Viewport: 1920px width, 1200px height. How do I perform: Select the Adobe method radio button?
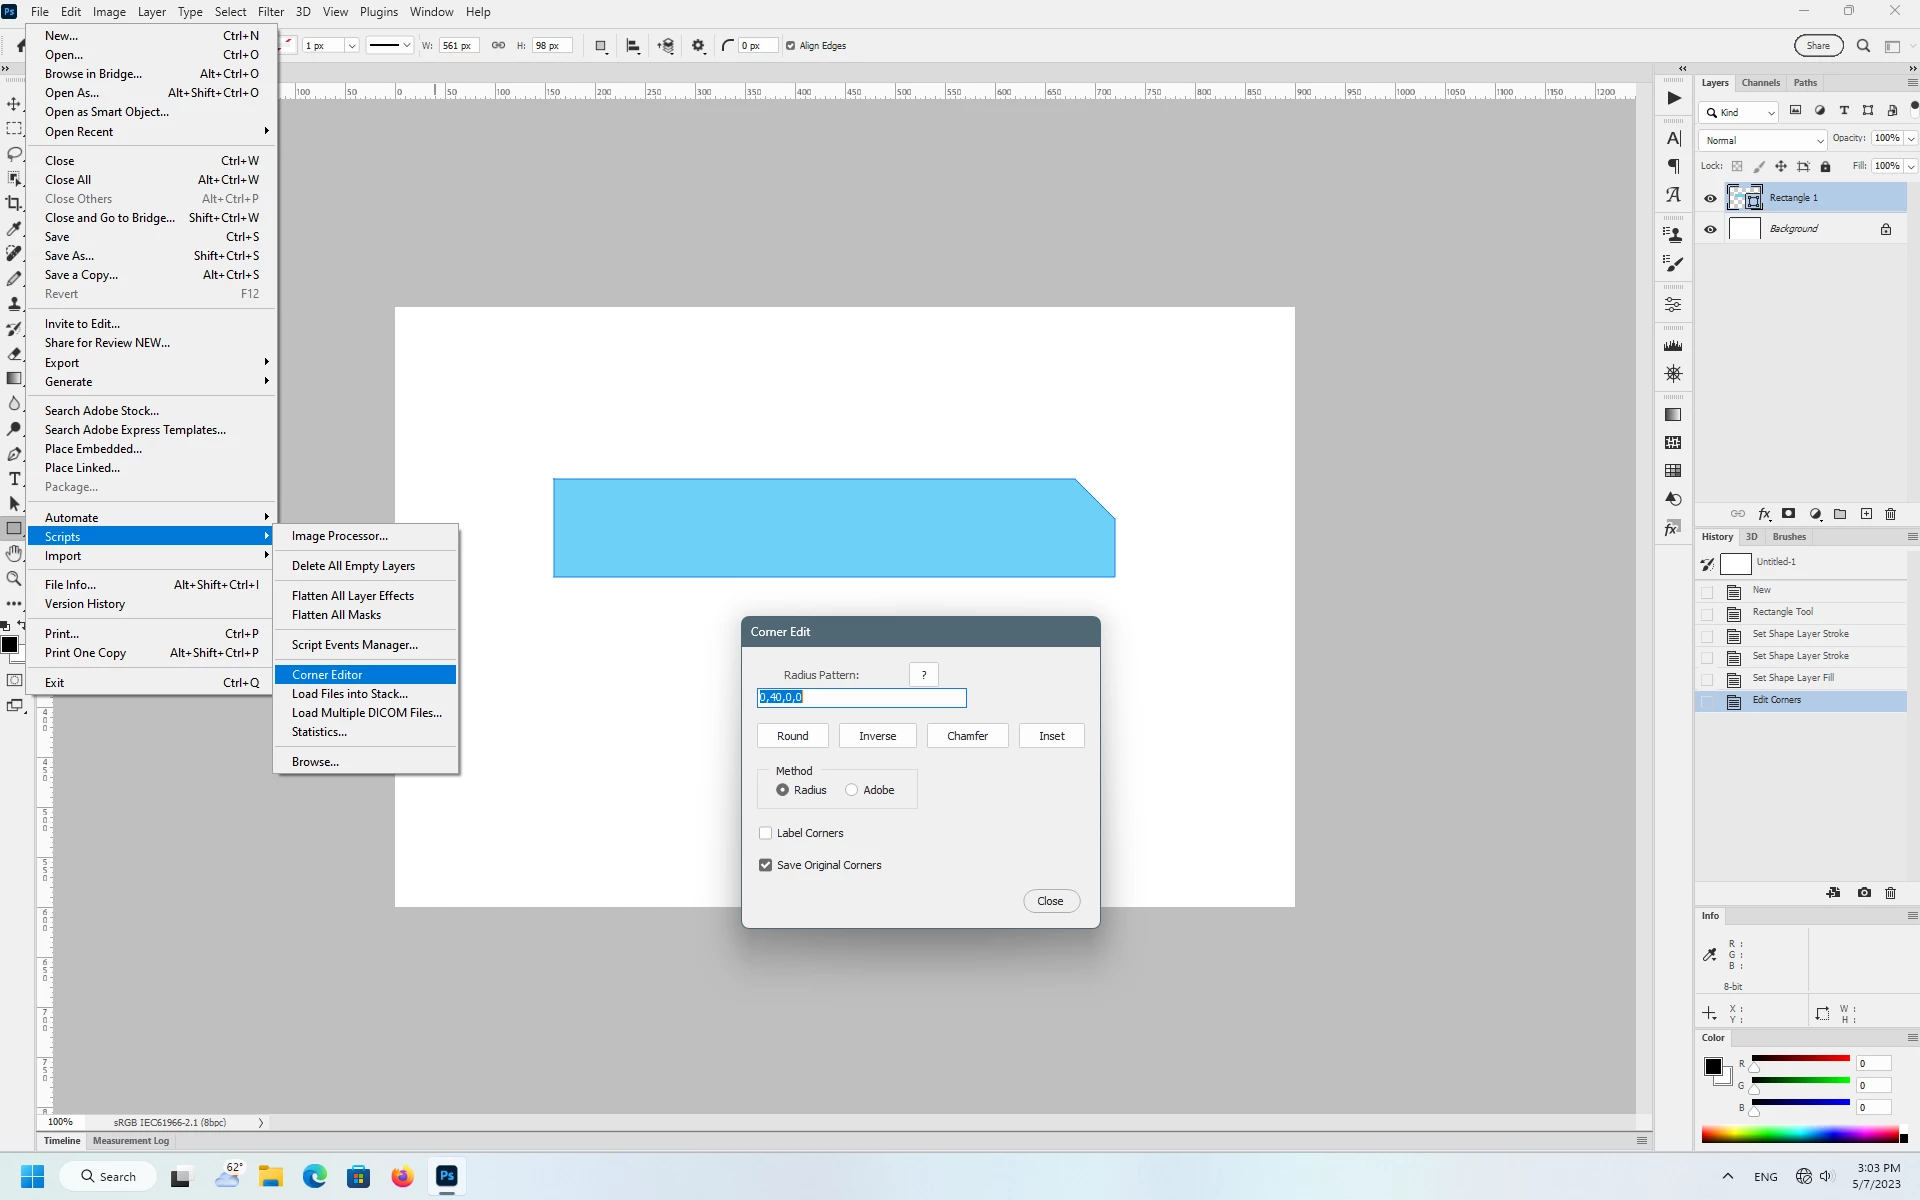[x=852, y=790]
